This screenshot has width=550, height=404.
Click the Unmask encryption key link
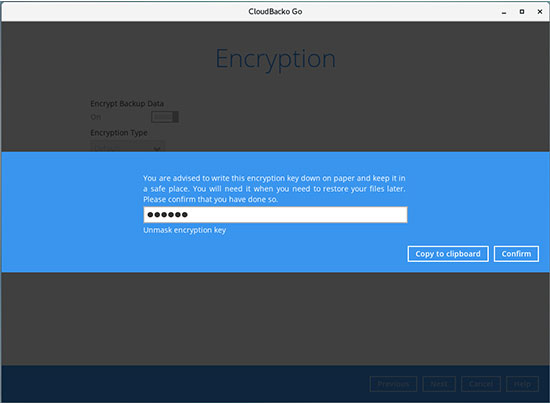pyautogui.click(x=185, y=230)
